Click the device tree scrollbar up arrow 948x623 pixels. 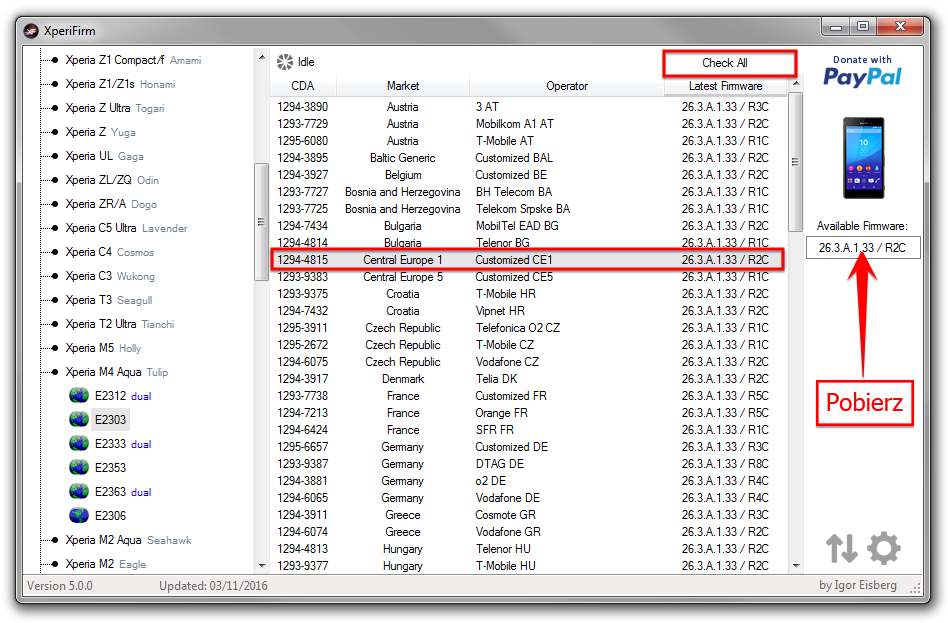click(x=262, y=57)
